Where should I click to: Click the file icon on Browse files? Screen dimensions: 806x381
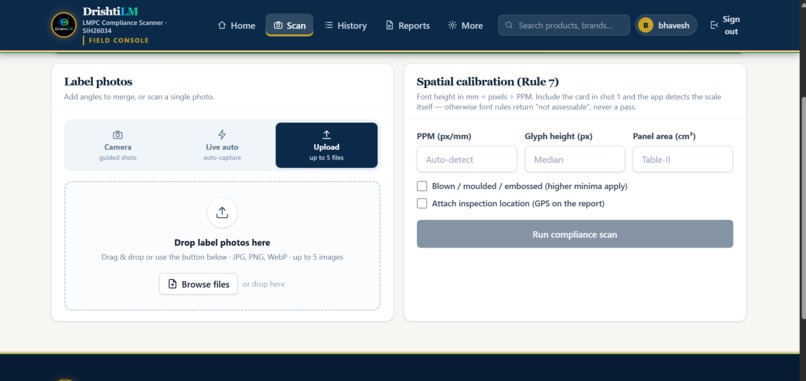pyautogui.click(x=173, y=284)
